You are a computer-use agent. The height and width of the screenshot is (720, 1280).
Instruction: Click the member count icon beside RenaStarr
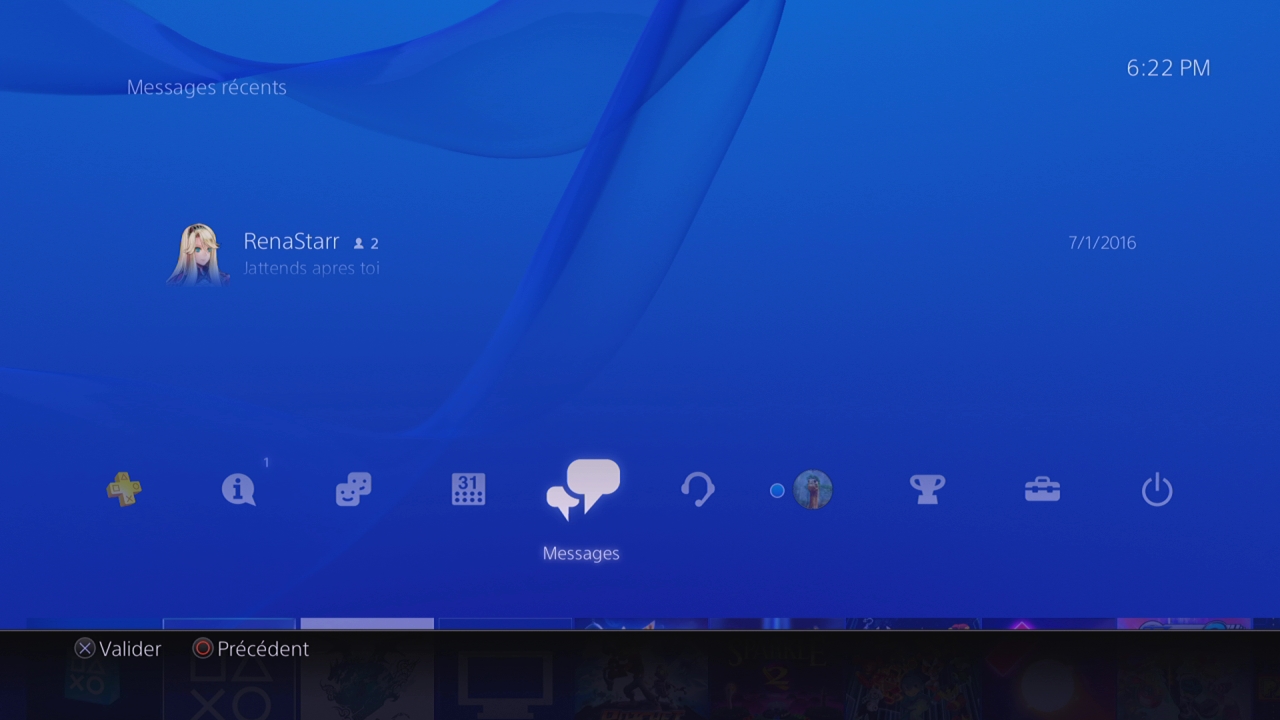[359, 243]
